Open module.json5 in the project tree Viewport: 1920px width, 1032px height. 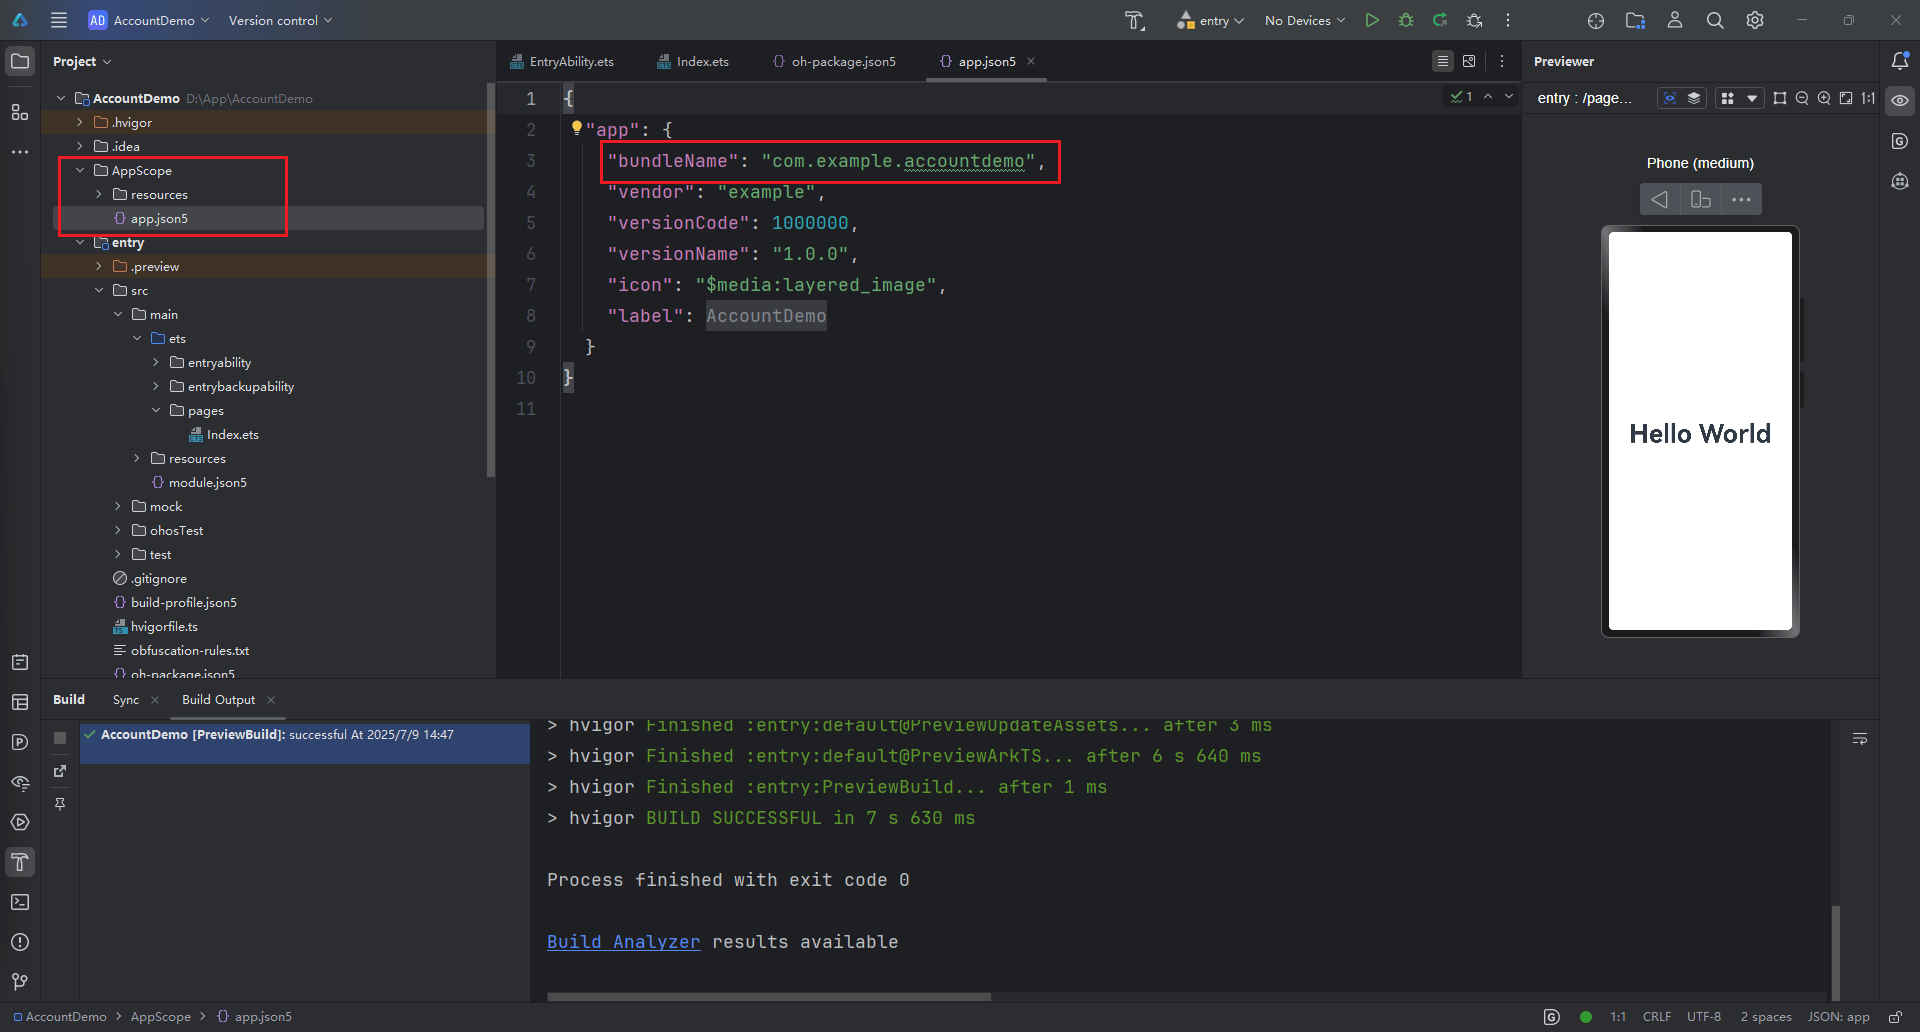(x=207, y=483)
